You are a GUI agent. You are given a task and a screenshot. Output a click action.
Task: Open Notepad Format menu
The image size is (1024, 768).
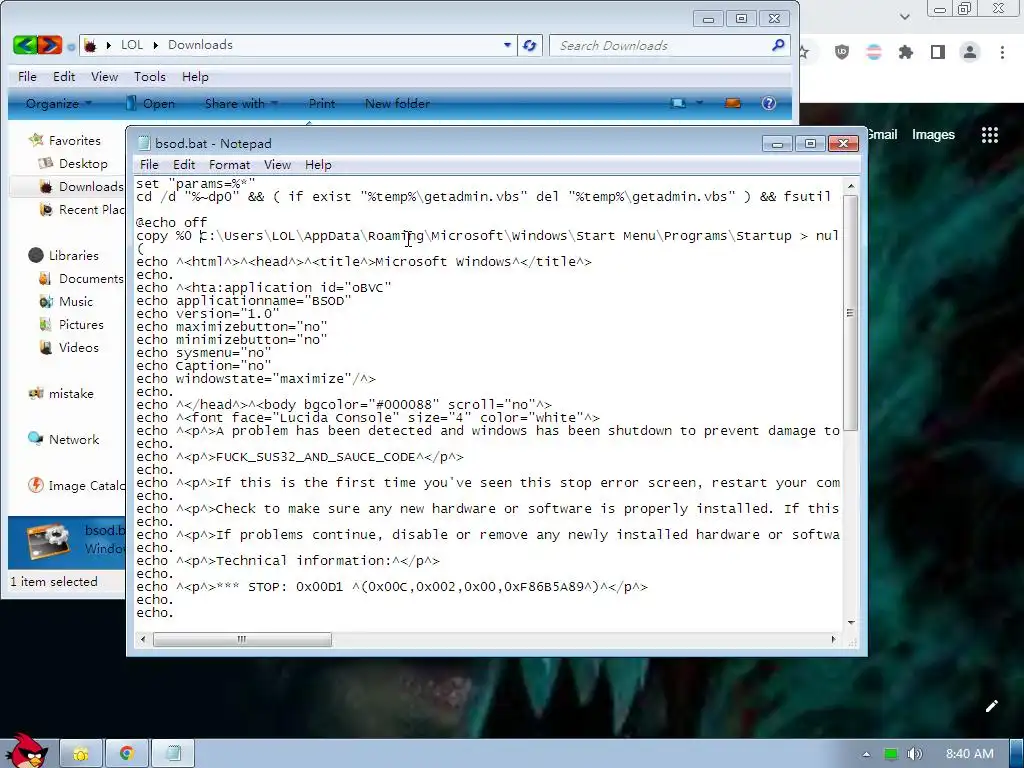pyautogui.click(x=229, y=165)
